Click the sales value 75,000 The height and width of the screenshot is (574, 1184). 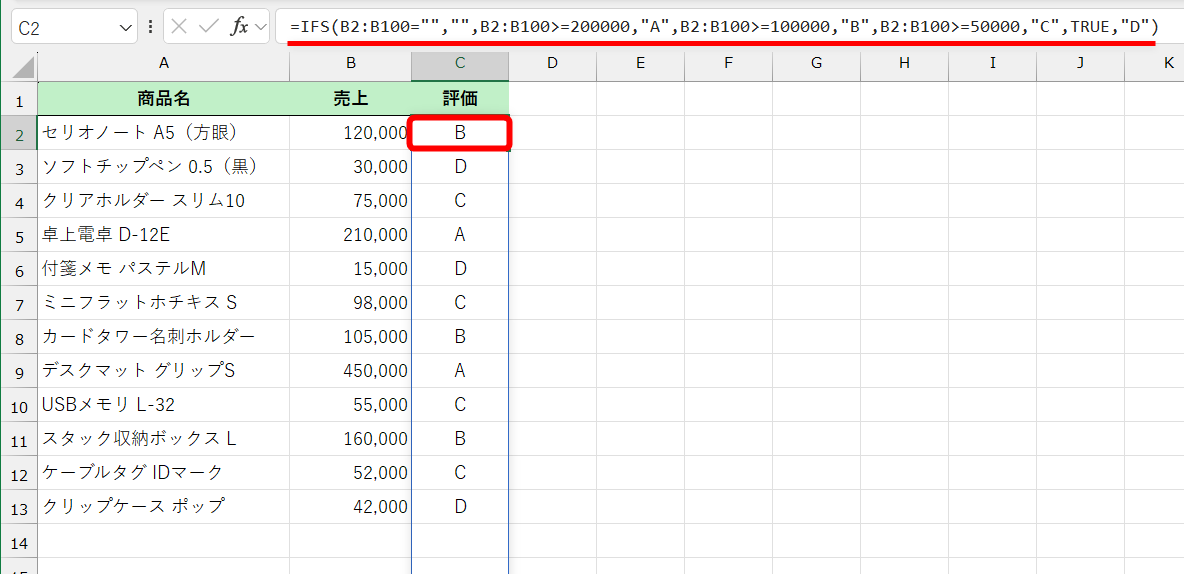click(x=350, y=201)
